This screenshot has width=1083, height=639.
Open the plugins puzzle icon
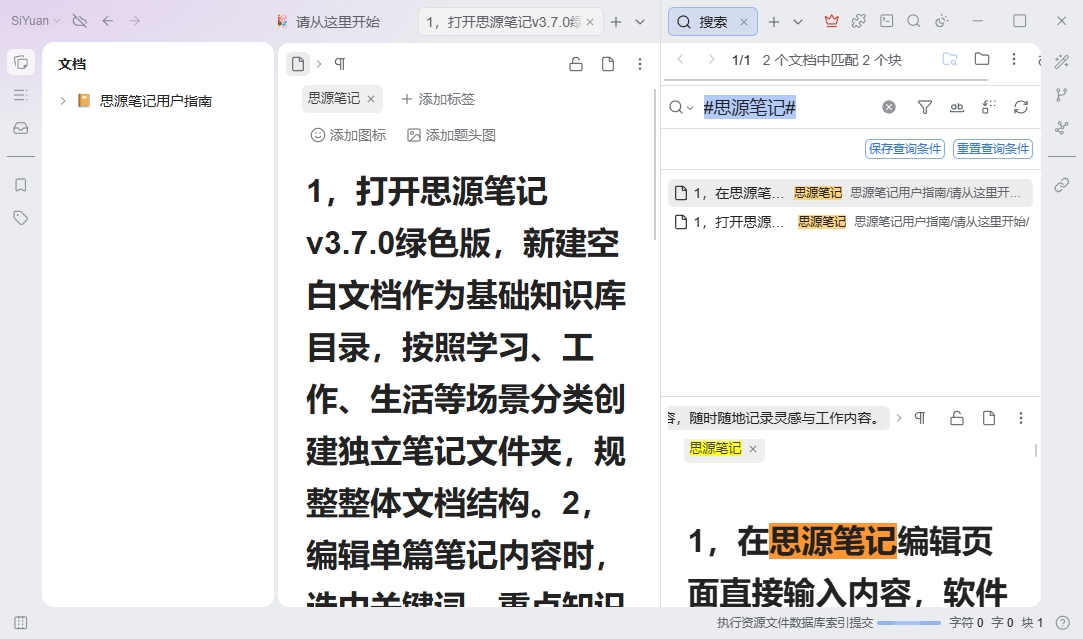[x=859, y=21]
